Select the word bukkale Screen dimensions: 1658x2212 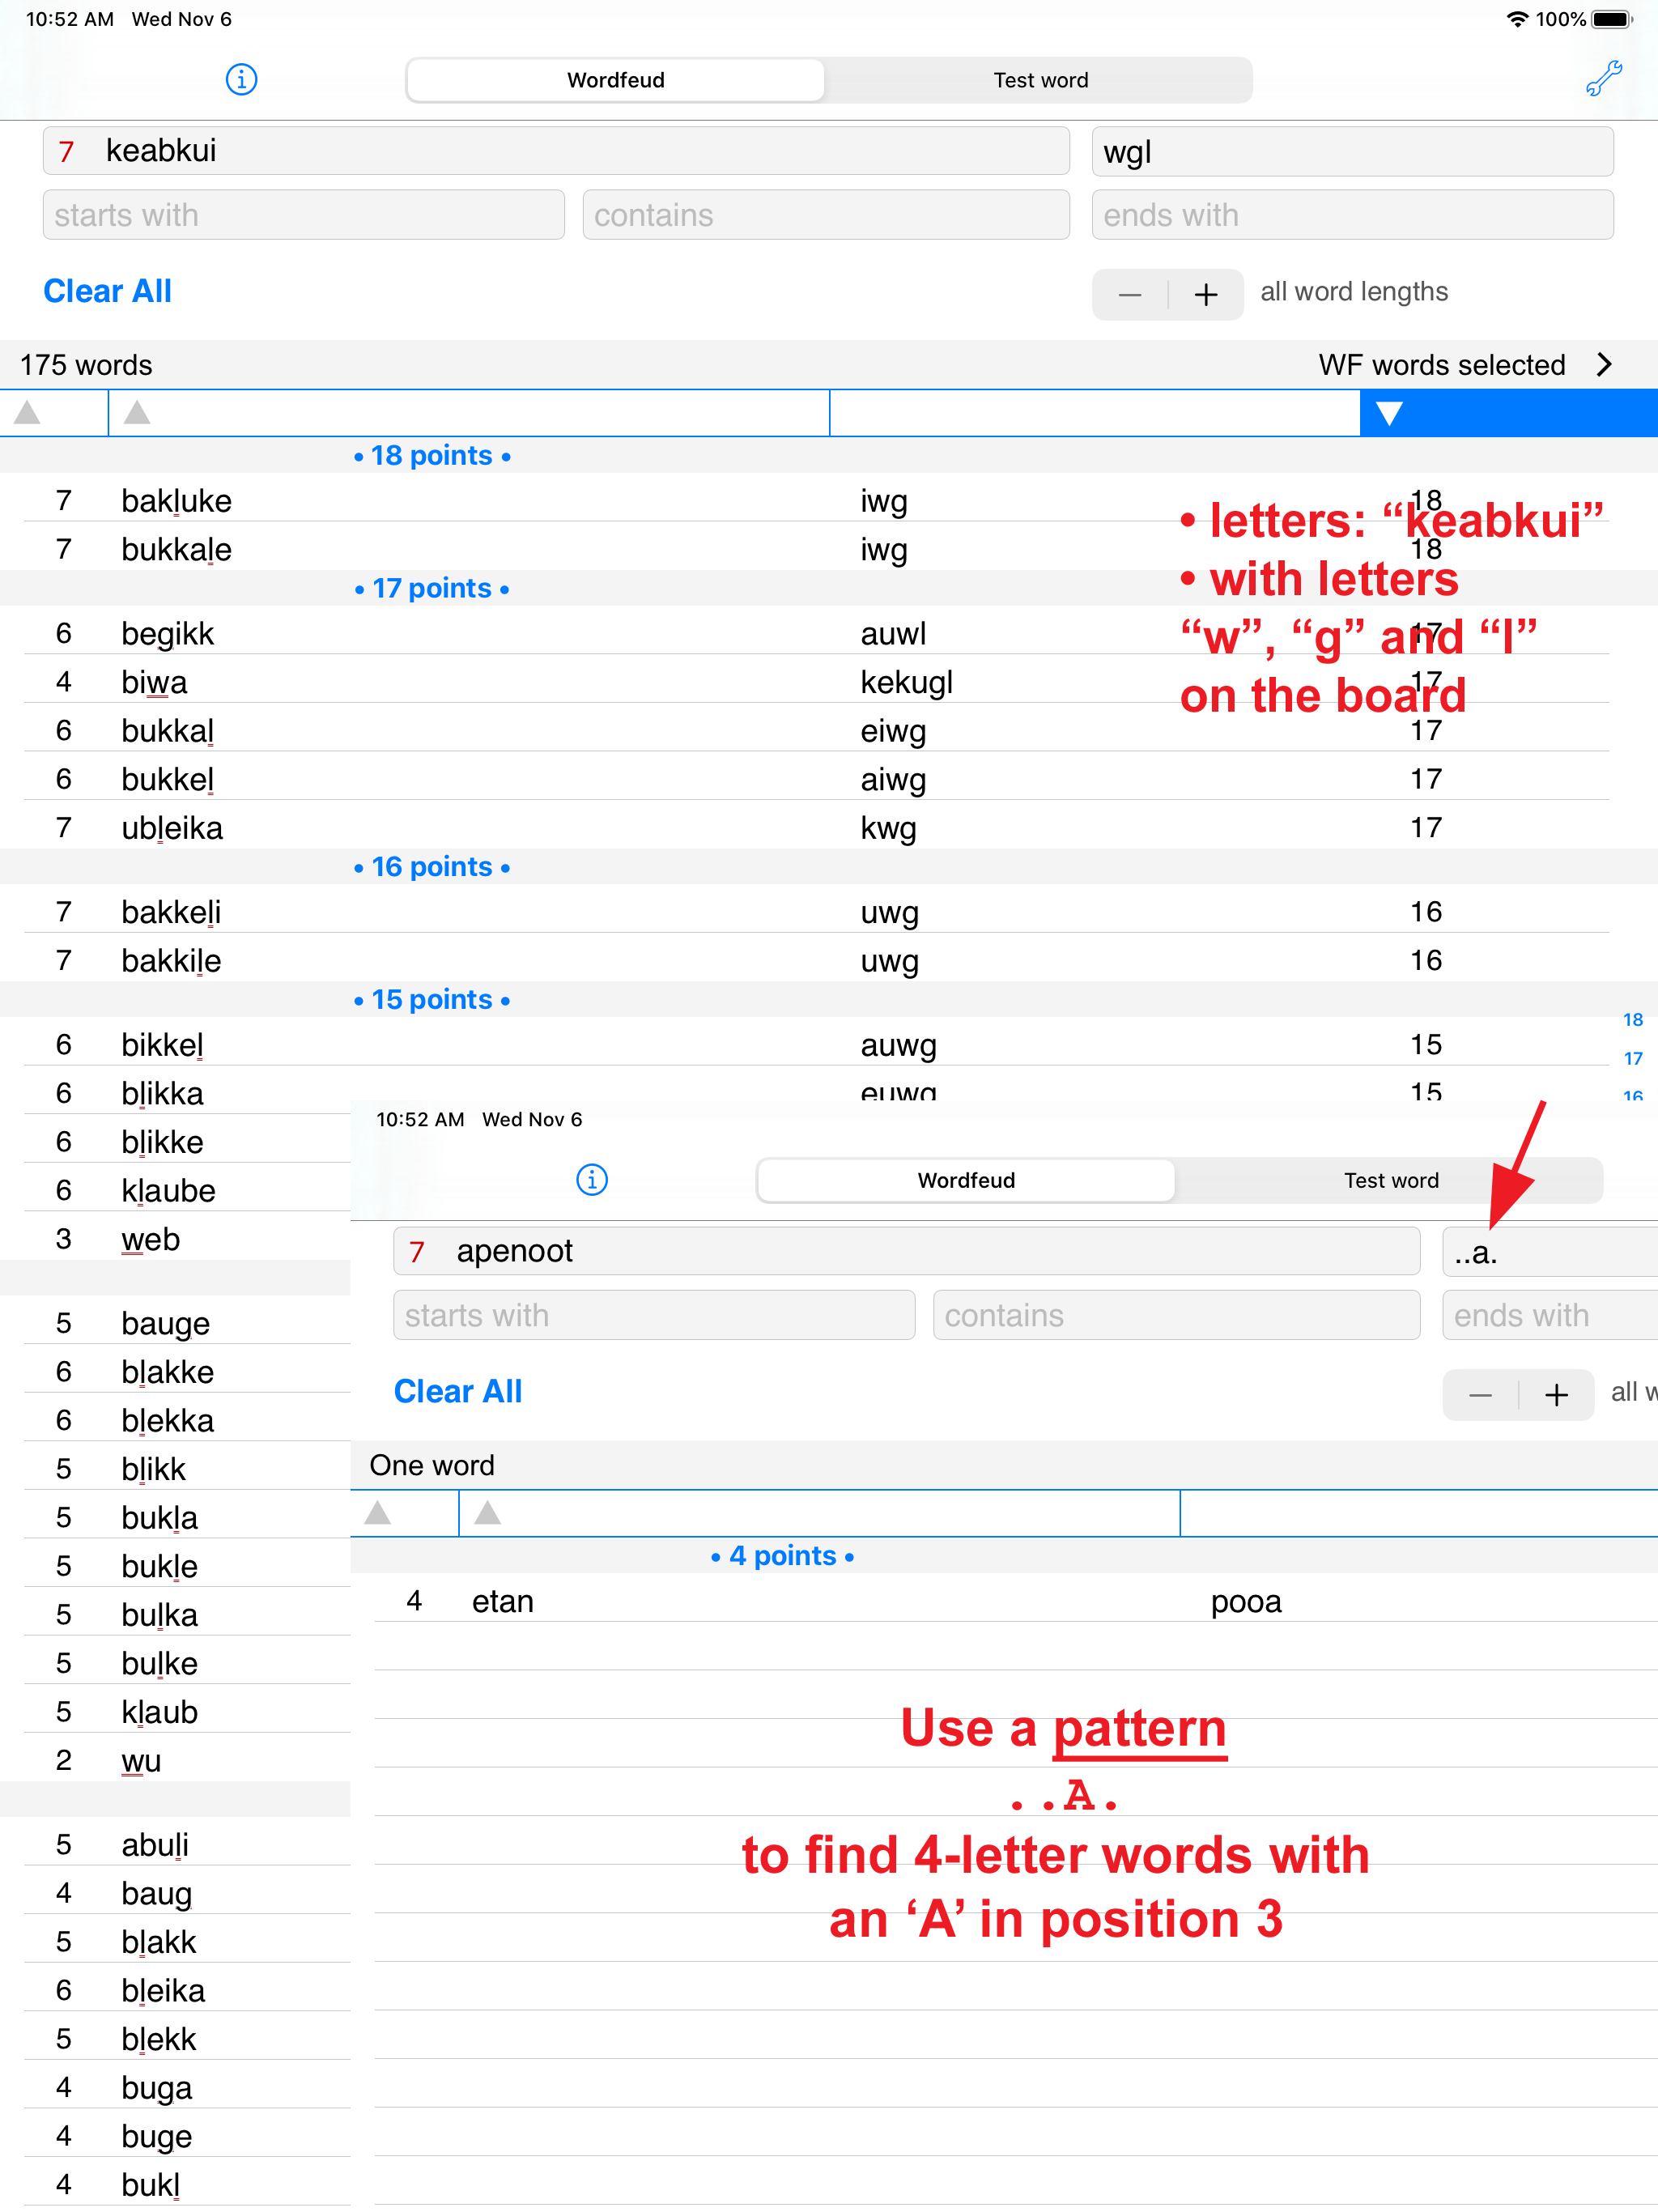coord(176,549)
